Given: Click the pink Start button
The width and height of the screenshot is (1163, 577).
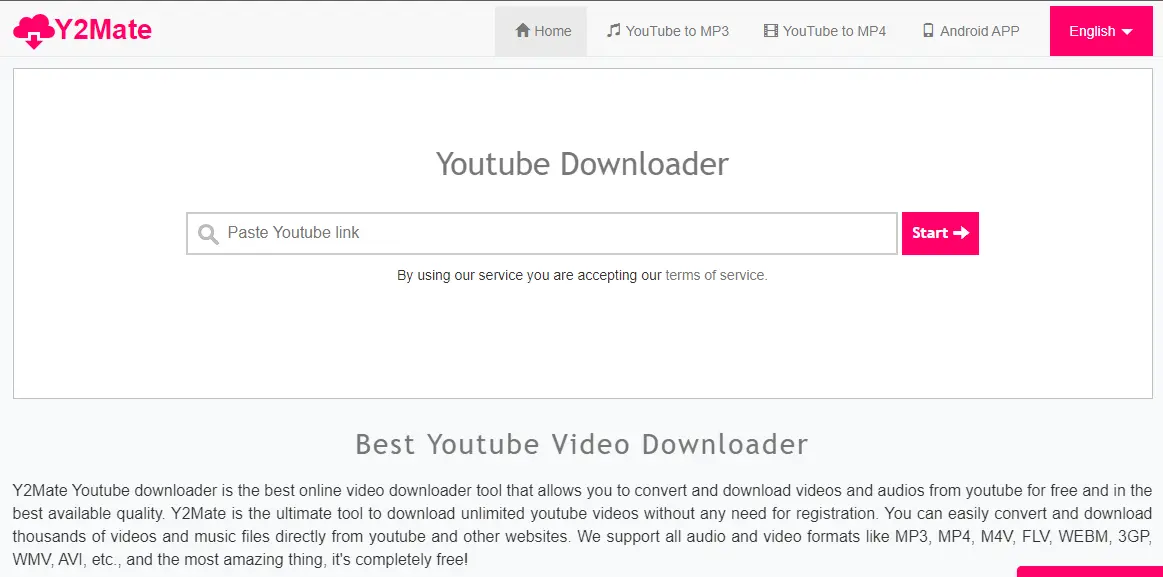Looking at the screenshot, I should pos(940,234).
